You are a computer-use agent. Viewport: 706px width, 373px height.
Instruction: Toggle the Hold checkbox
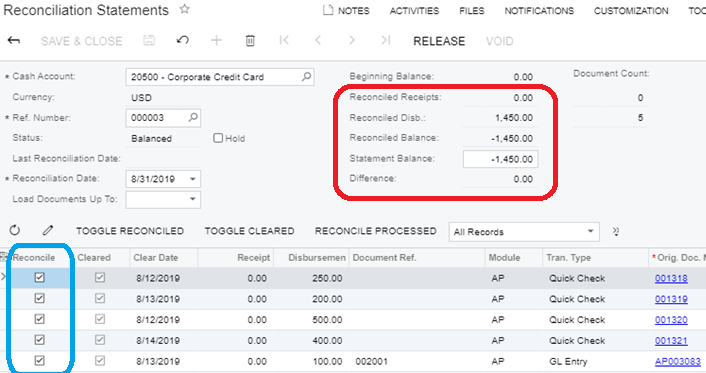coord(218,138)
